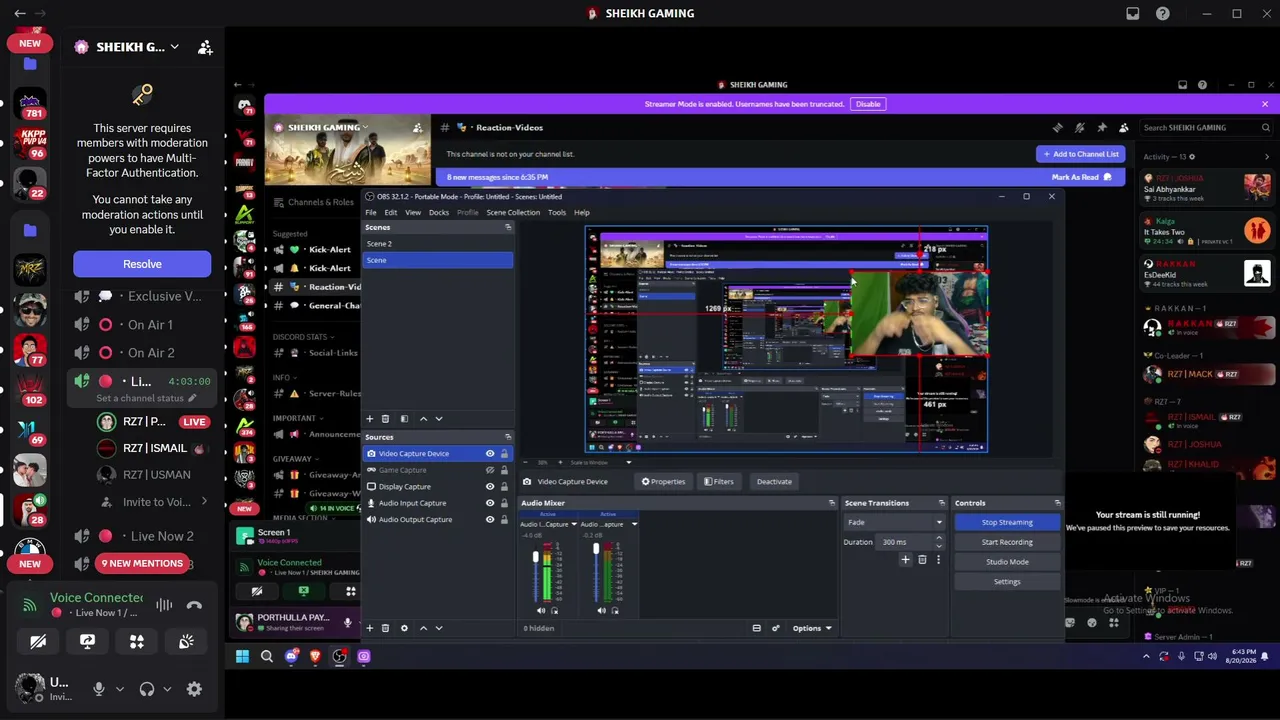Open microphone options chevron in user panel
Viewport: 1280px width, 720px height.
[120, 689]
